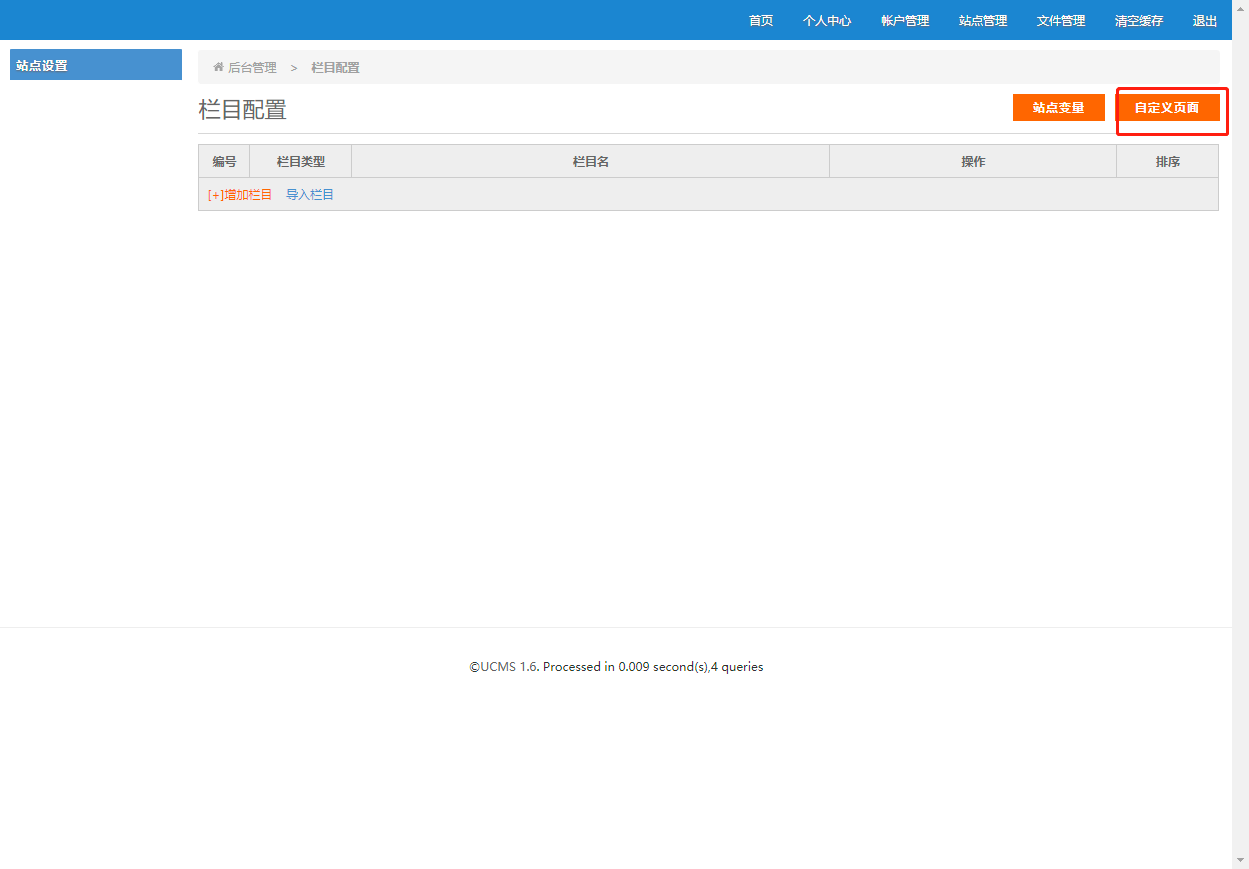Log out via the 退出 link
This screenshot has height=869, width=1249.
[x=1205, y=21]
